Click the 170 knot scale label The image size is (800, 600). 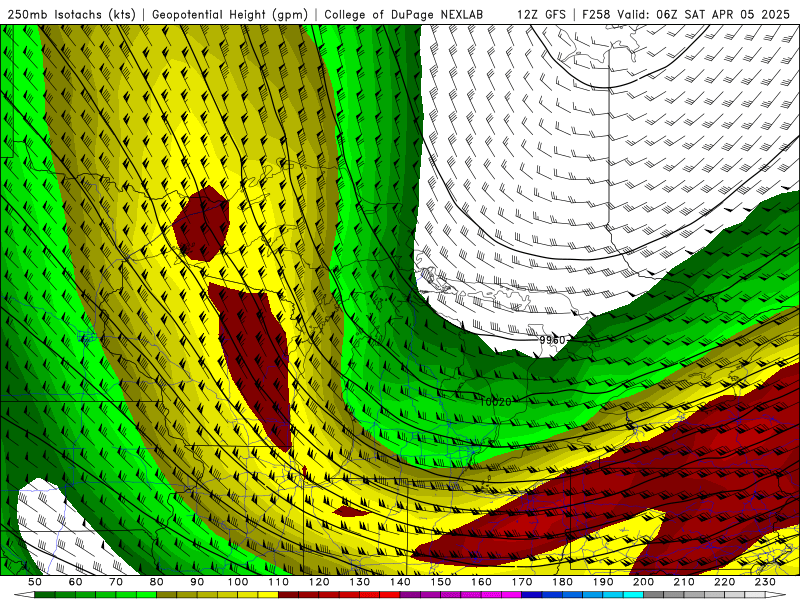tap(521, 582)
